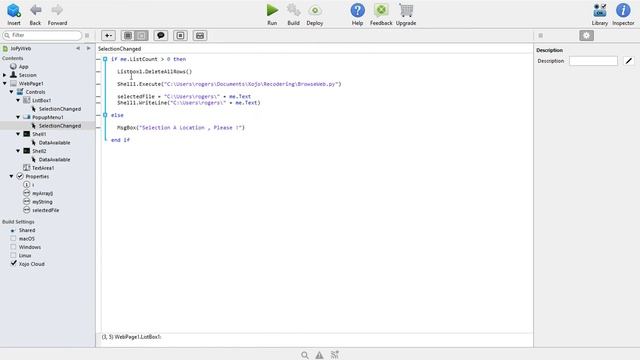Image resolution: width=640 pixels, height=360 pixels.
Task: Click the navigator right arrow beside JollyWeb
Action: point(89,48)
